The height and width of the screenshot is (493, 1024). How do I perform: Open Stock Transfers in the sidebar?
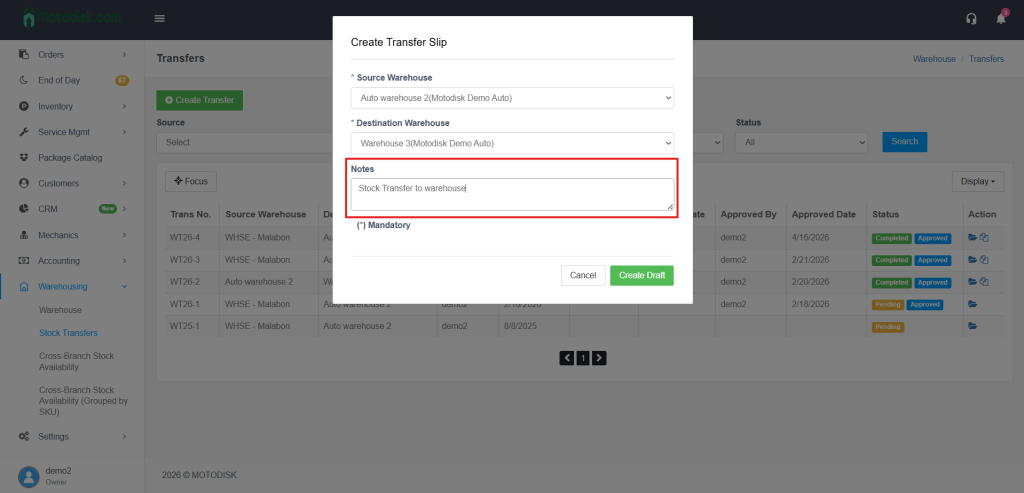coord(68,332)
